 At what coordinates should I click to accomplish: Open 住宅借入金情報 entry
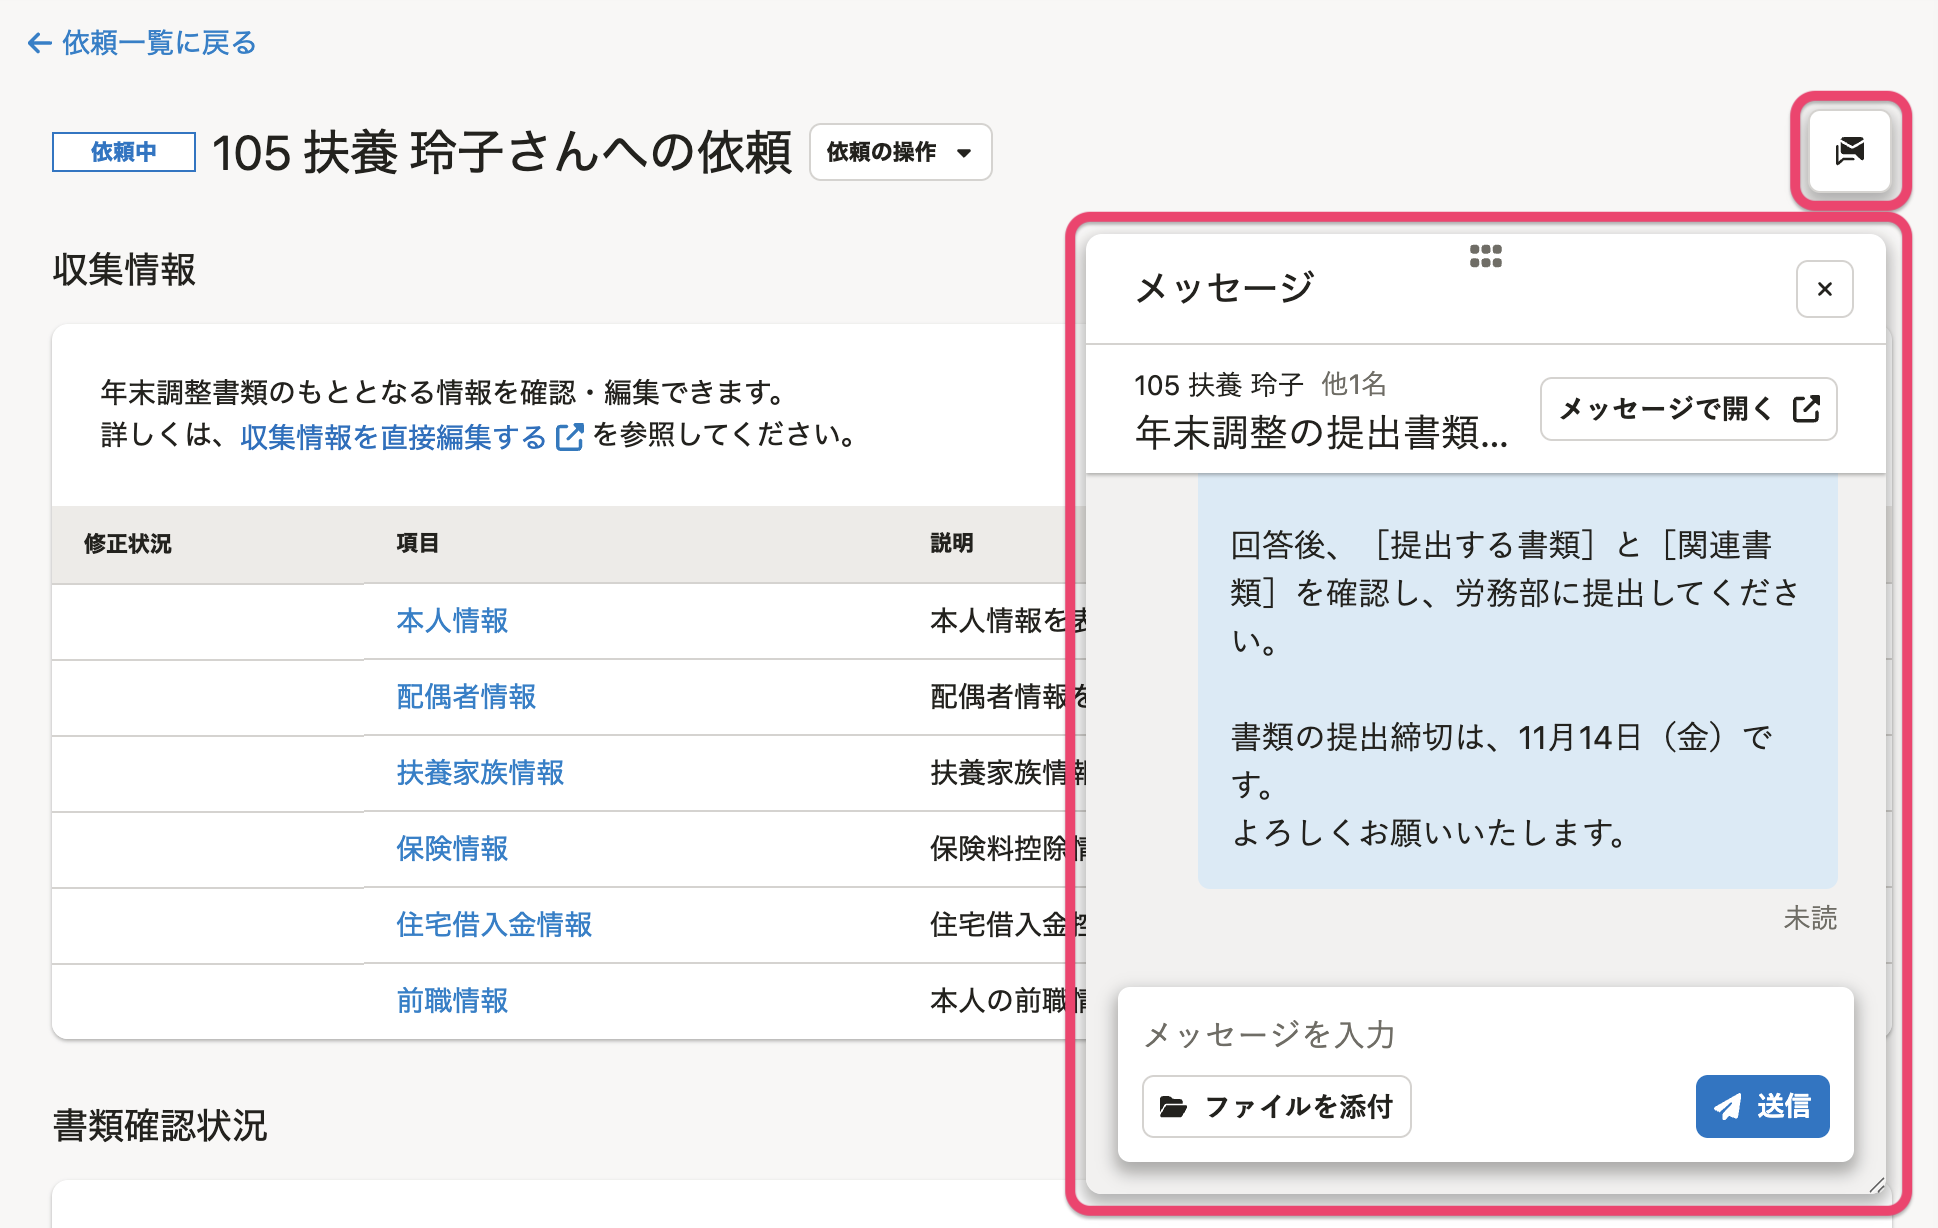pos(494,925)
